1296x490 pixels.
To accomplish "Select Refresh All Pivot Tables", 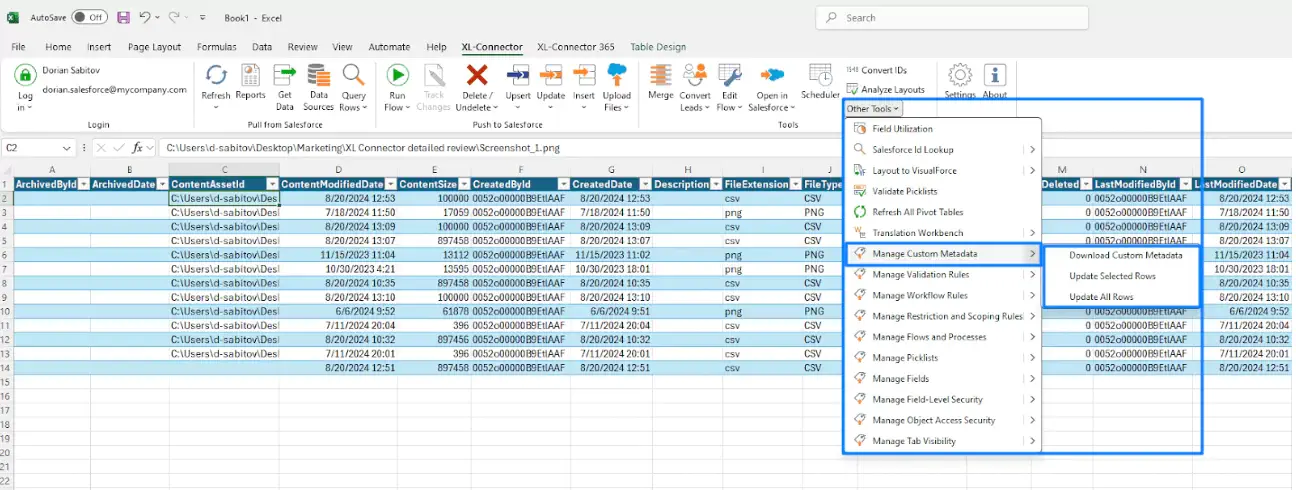I will pyautogui.click(x=942, y=212).
